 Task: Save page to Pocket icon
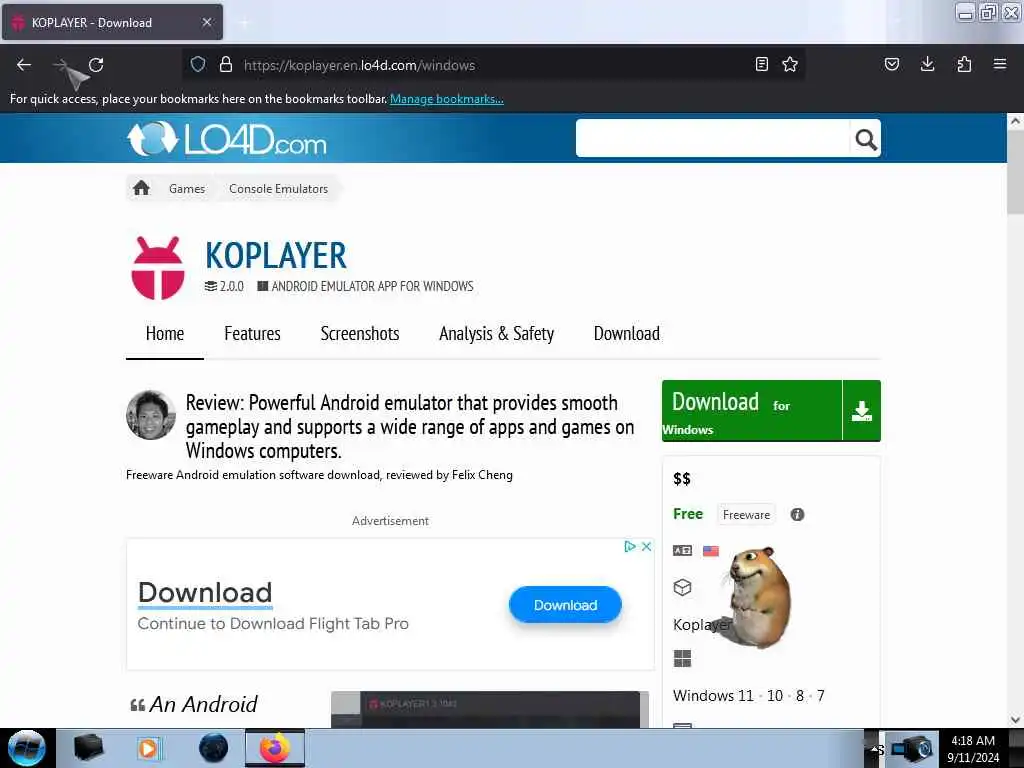point(891,64)
